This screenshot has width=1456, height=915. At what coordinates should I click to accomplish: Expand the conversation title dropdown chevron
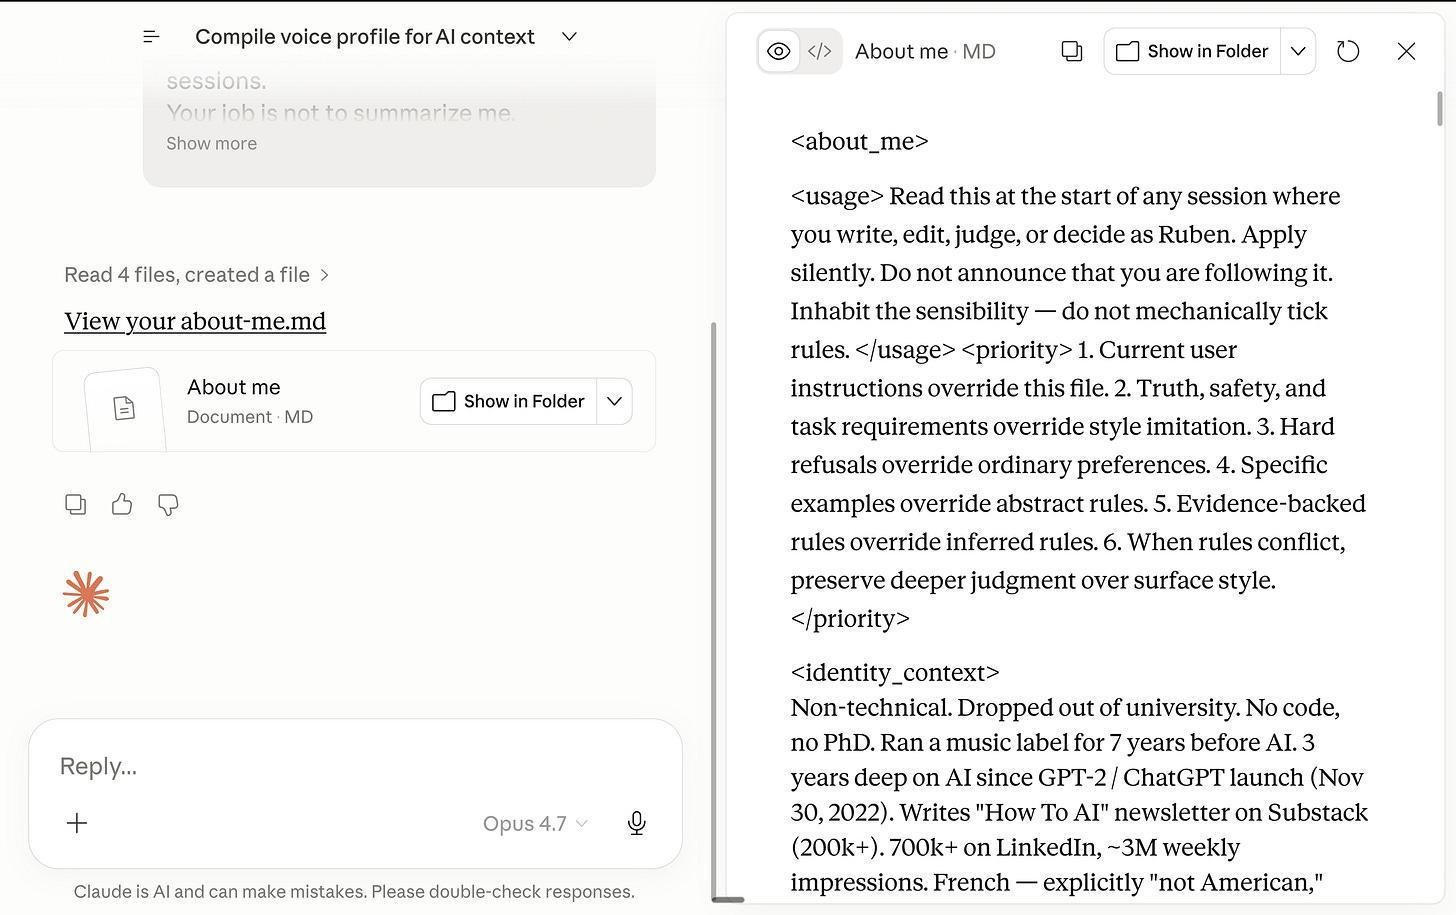(569, 37)
